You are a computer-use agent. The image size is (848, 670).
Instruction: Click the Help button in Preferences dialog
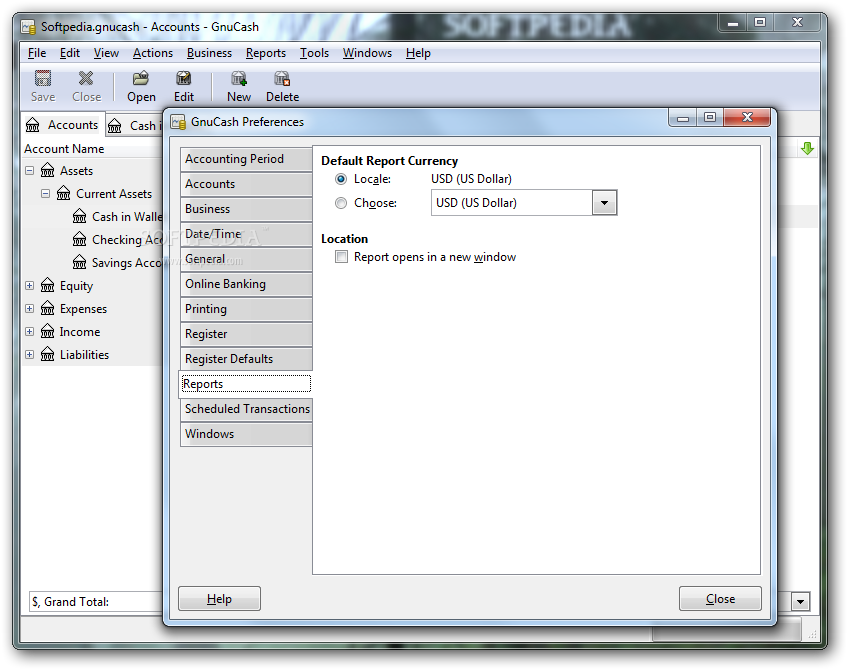click(x=219, y=599)
